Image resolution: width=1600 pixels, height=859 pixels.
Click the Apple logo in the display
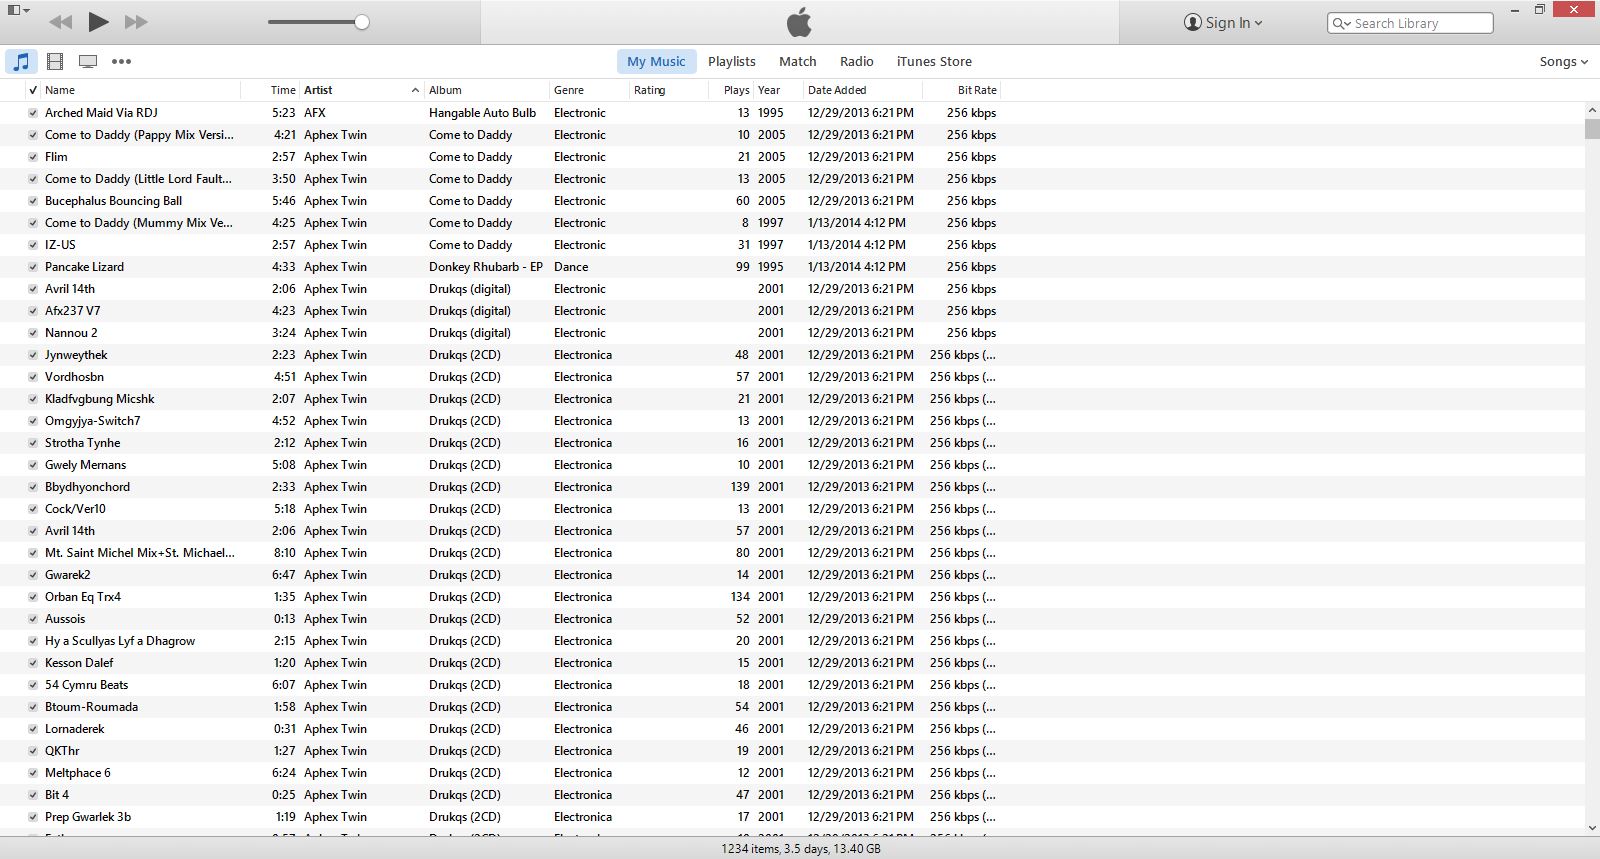click(x=799, y=22)
